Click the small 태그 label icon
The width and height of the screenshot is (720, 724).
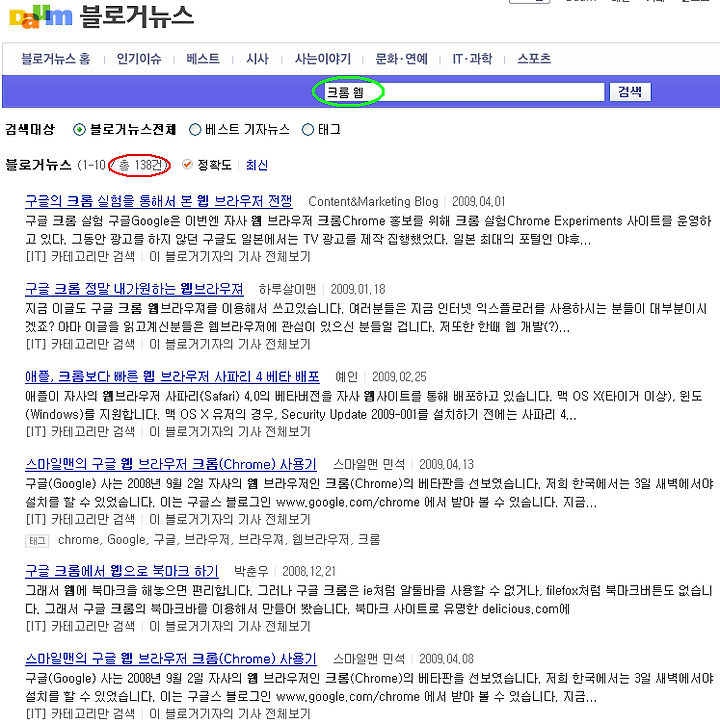(37, 541)
